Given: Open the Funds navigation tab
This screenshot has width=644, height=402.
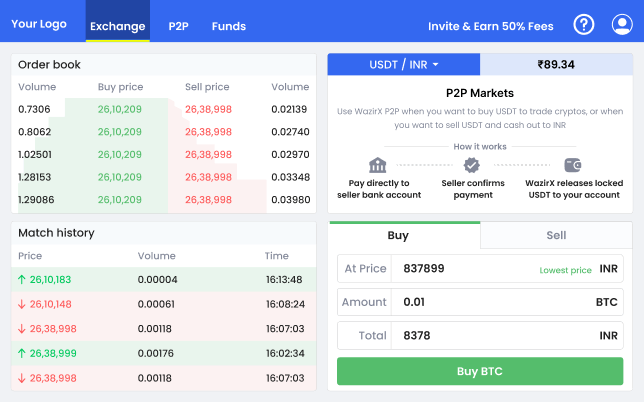Looking at the screenshot, I should [x=229, y=26].
